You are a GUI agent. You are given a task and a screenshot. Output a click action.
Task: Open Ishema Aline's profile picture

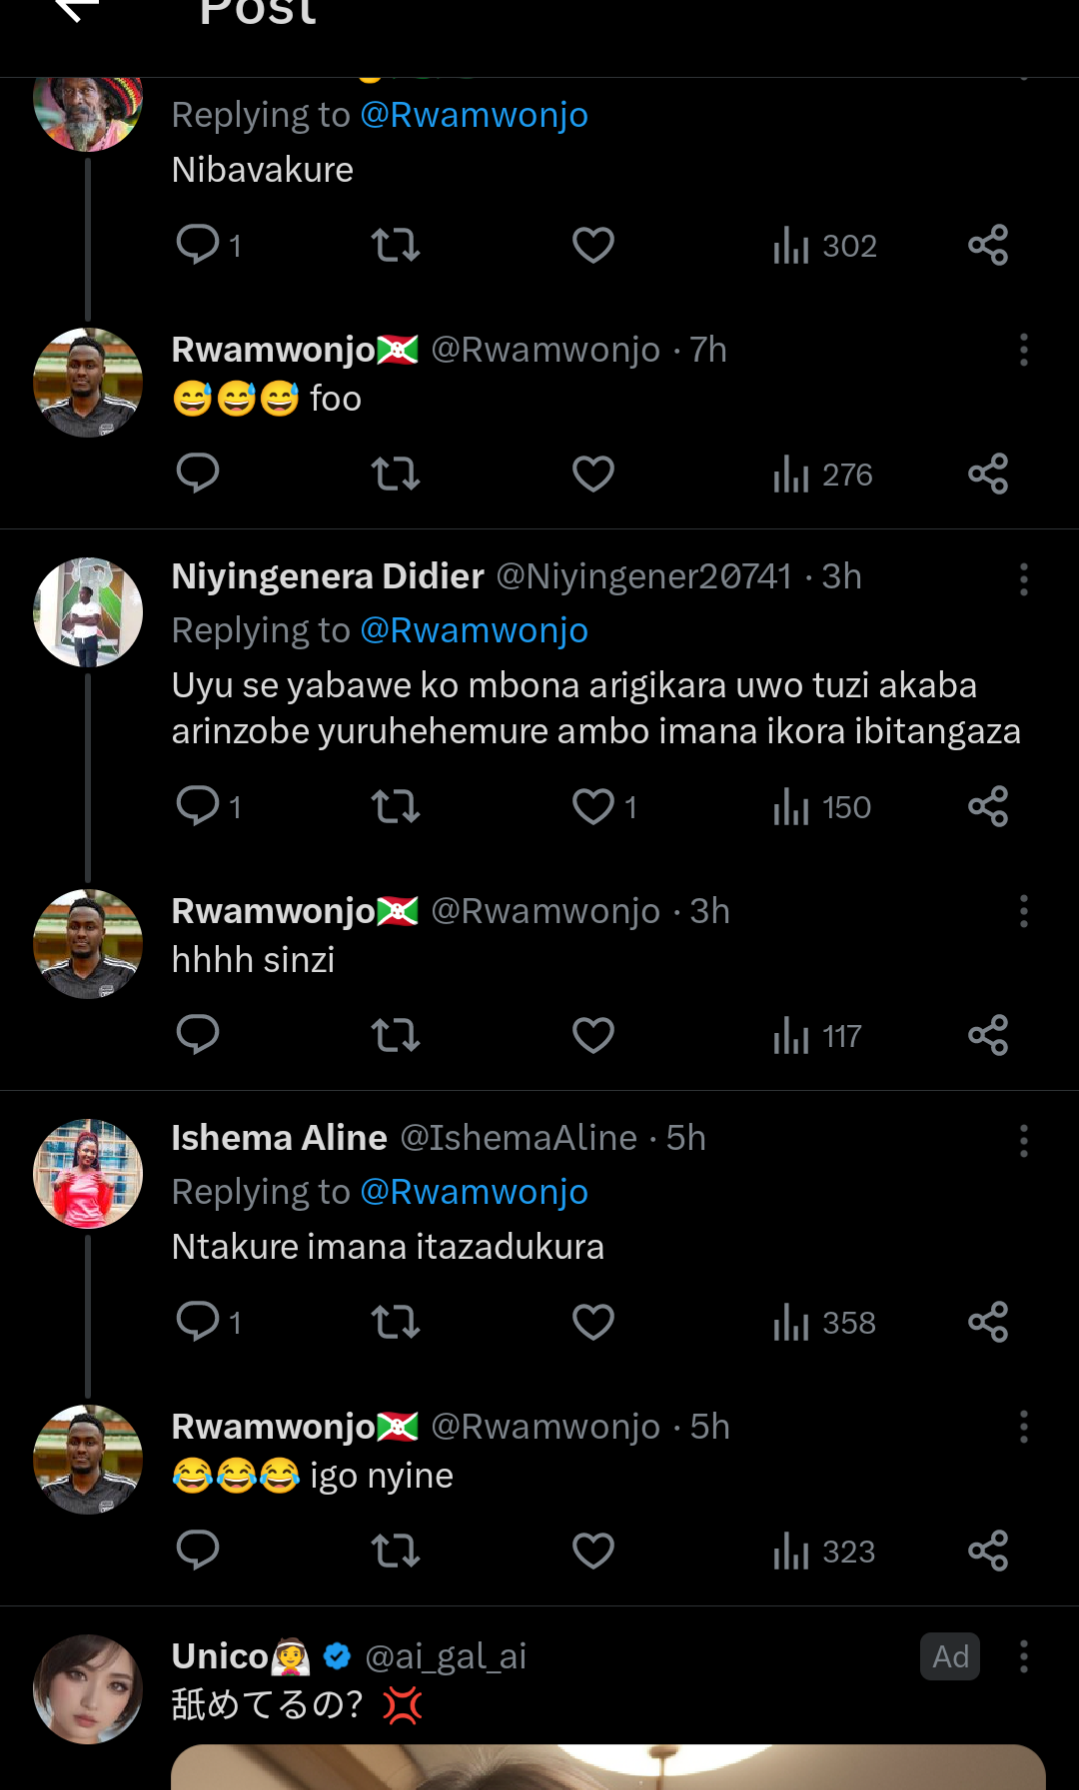point(88,1173)
